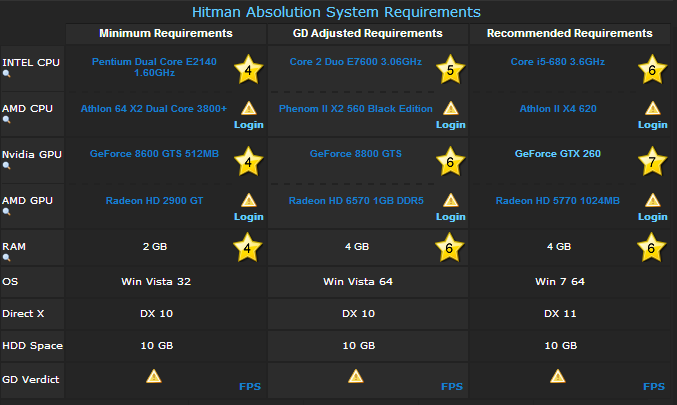Click the Minimum Requirements column header
Screen dimensions: 677x405
point(166,33)
